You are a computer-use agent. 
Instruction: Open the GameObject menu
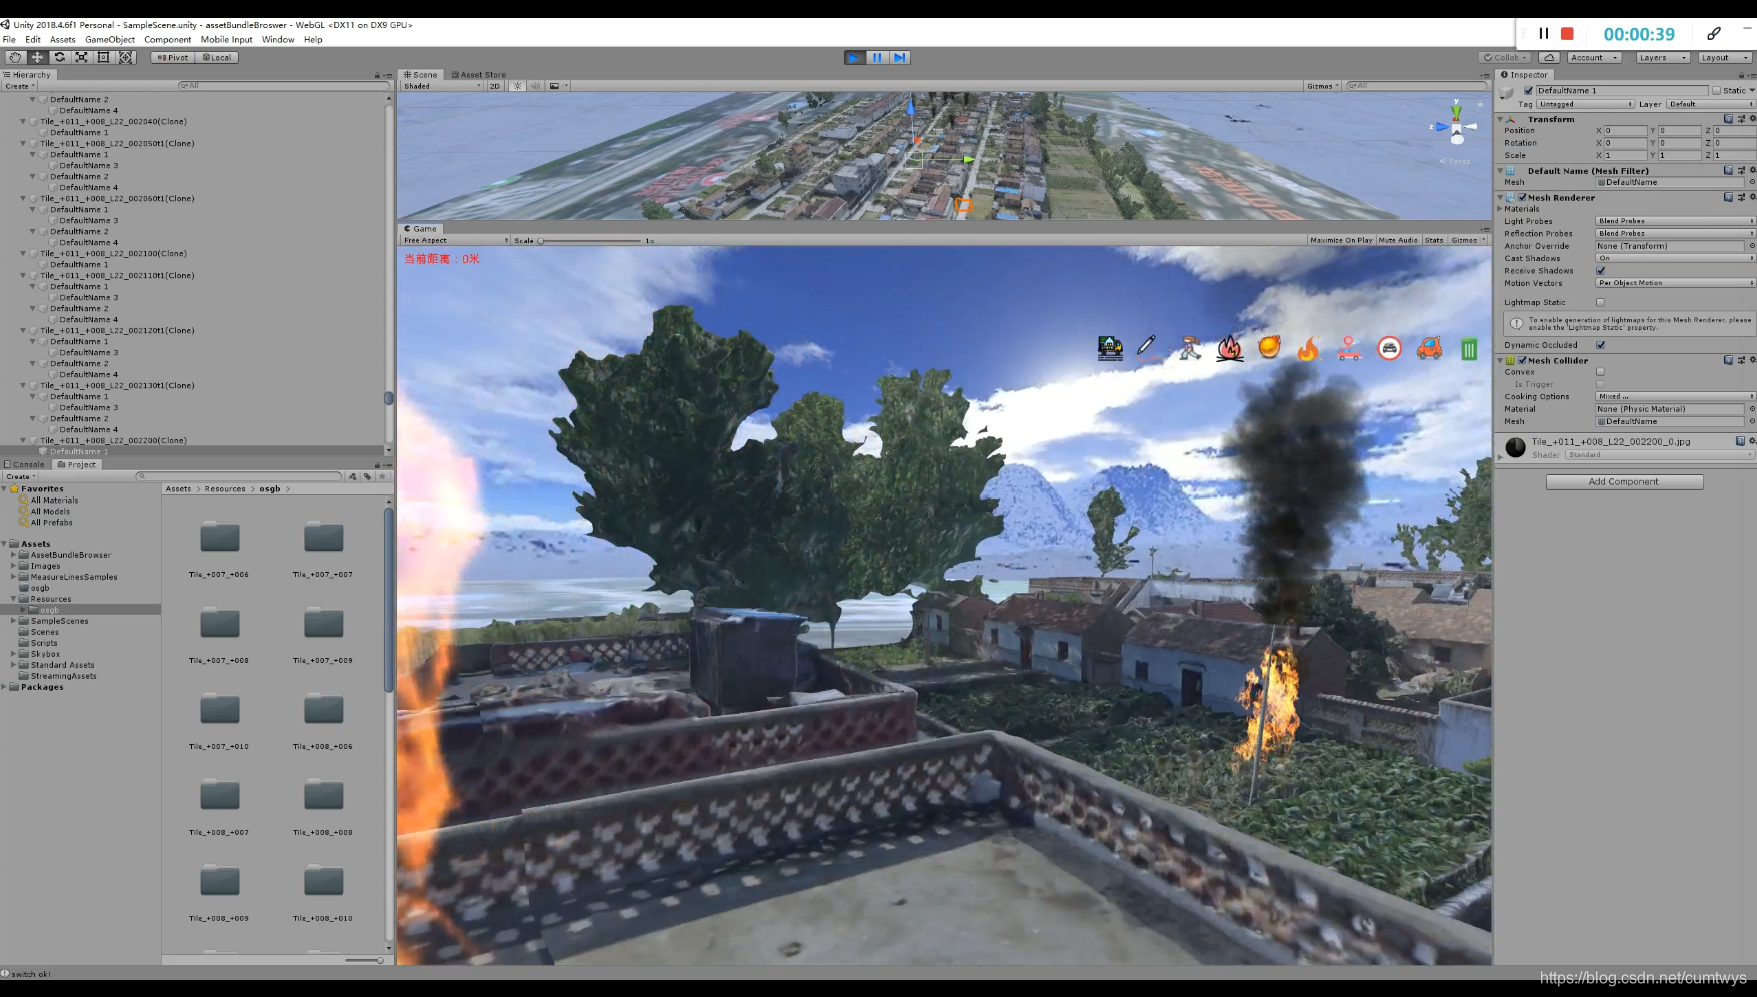point(108,39)
